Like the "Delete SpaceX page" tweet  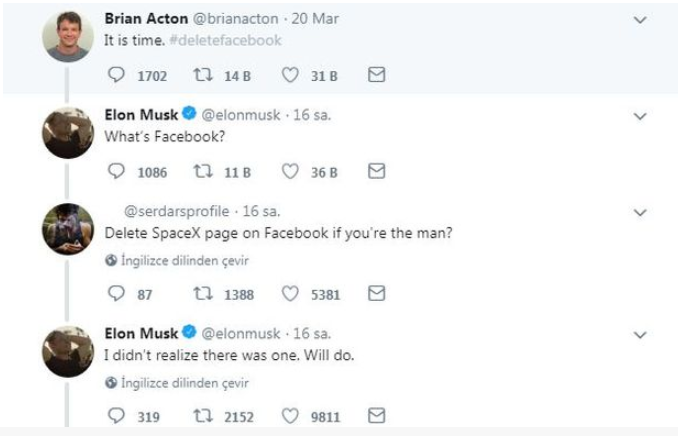pos(290,294)
